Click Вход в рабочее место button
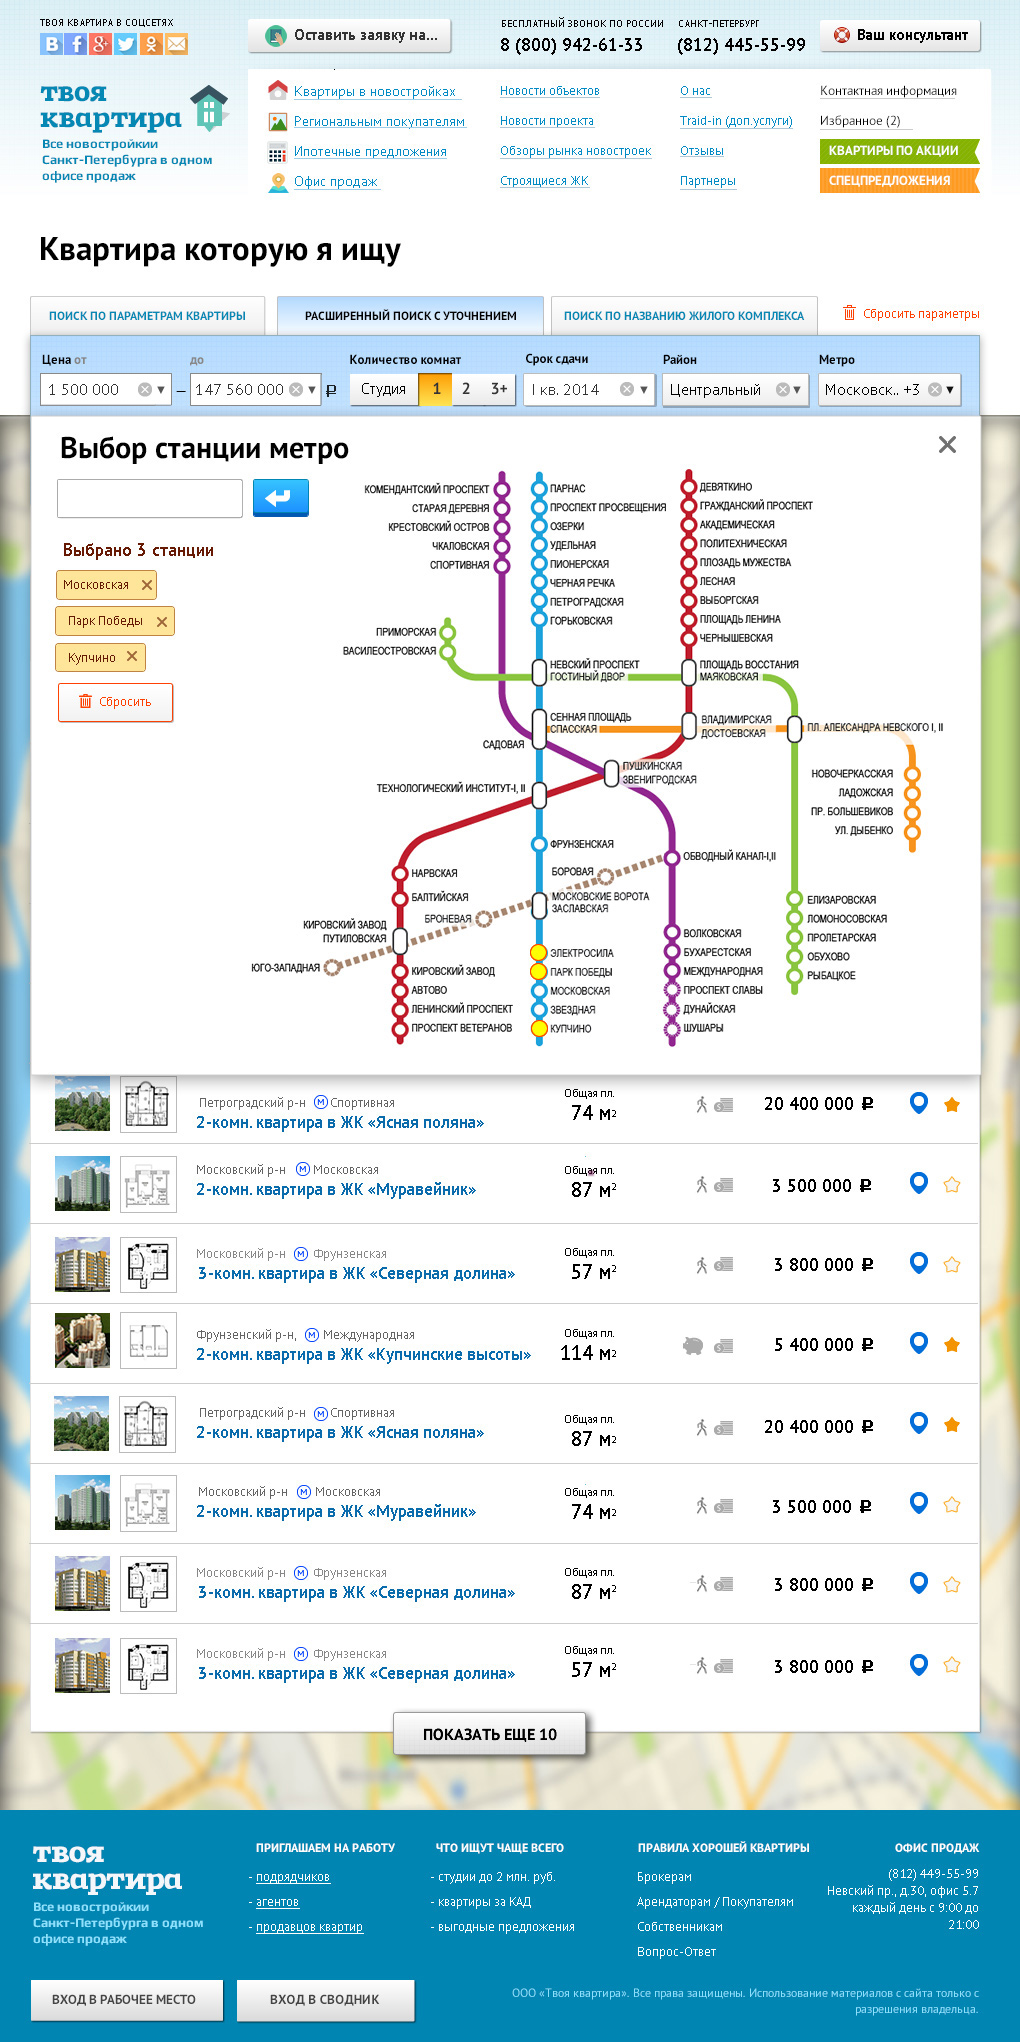Image resolution: width=1020 pixels, height=2042 pixels. click(127, 1999)
